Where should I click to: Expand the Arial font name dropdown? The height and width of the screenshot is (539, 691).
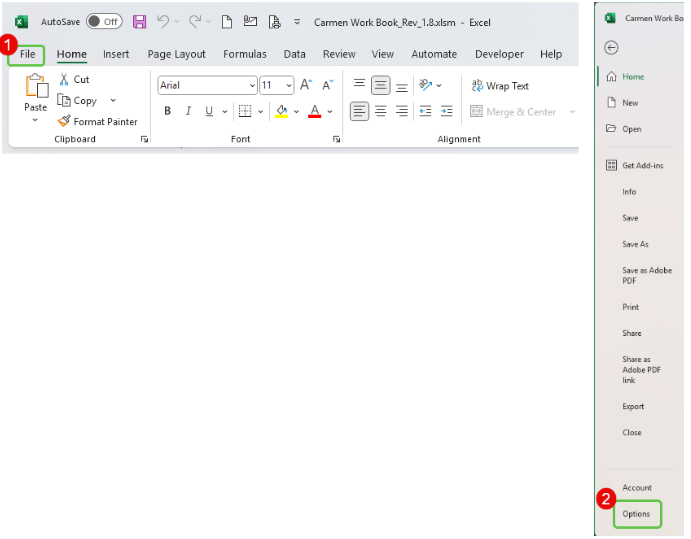pyautogui.click(x=252, y=86)
